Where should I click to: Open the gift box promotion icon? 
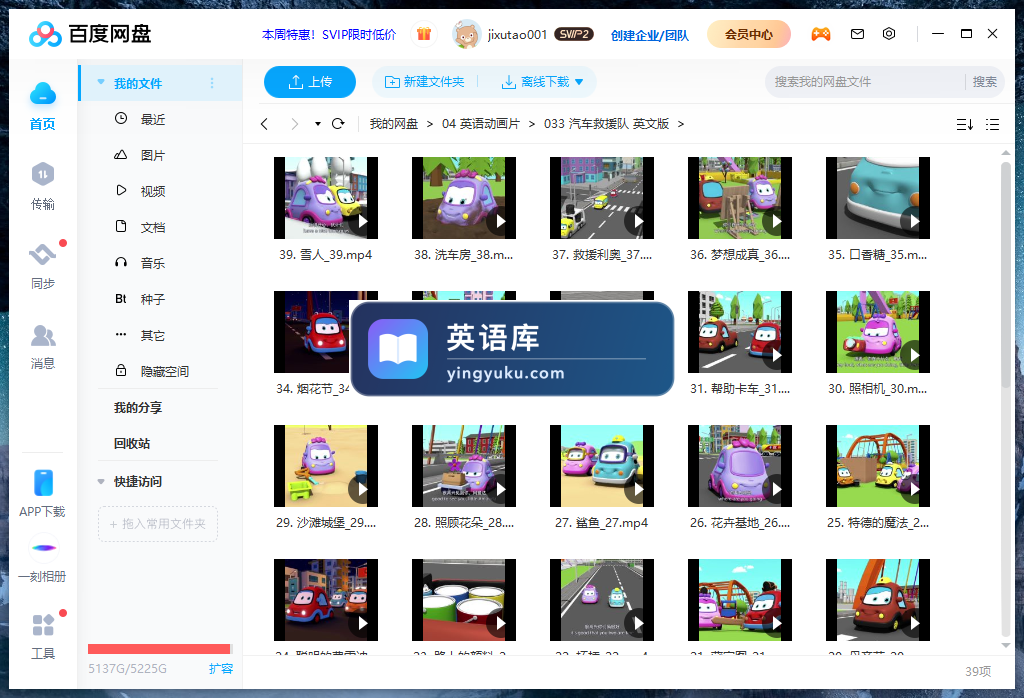pos(424,34)
